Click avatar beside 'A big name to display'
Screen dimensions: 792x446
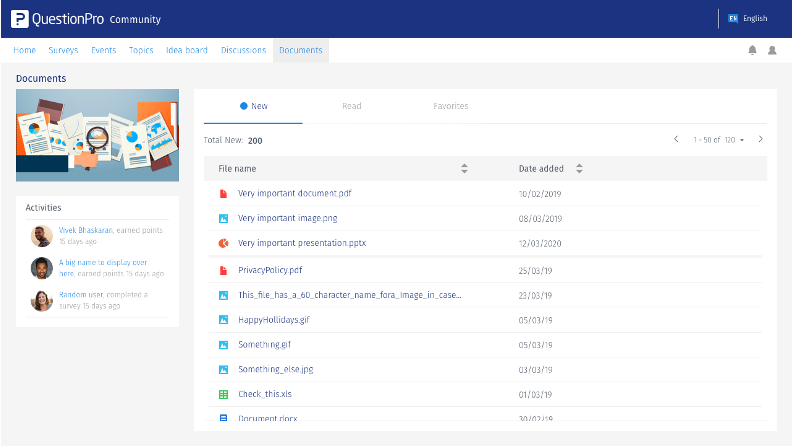click(x=41, y=268)
